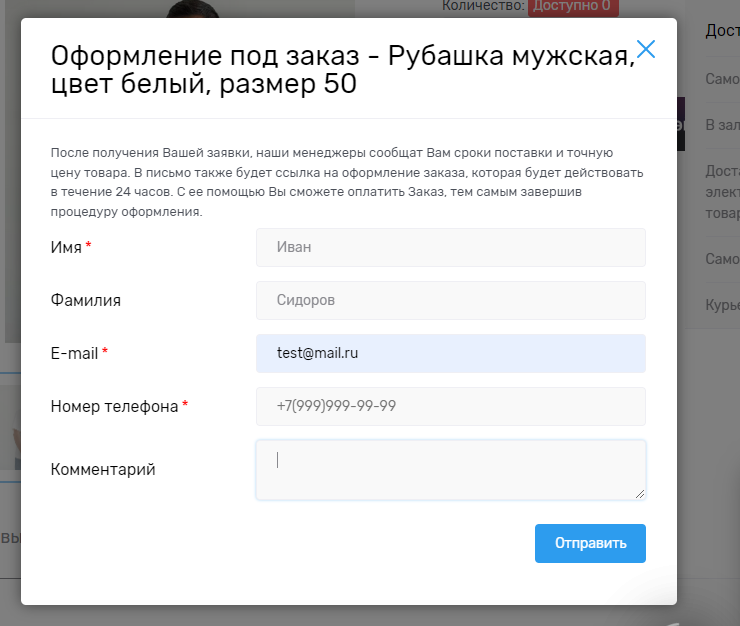740x626 pixels.
Task: Open the Дост... tab behind the dialog
Action: [722, 30]
